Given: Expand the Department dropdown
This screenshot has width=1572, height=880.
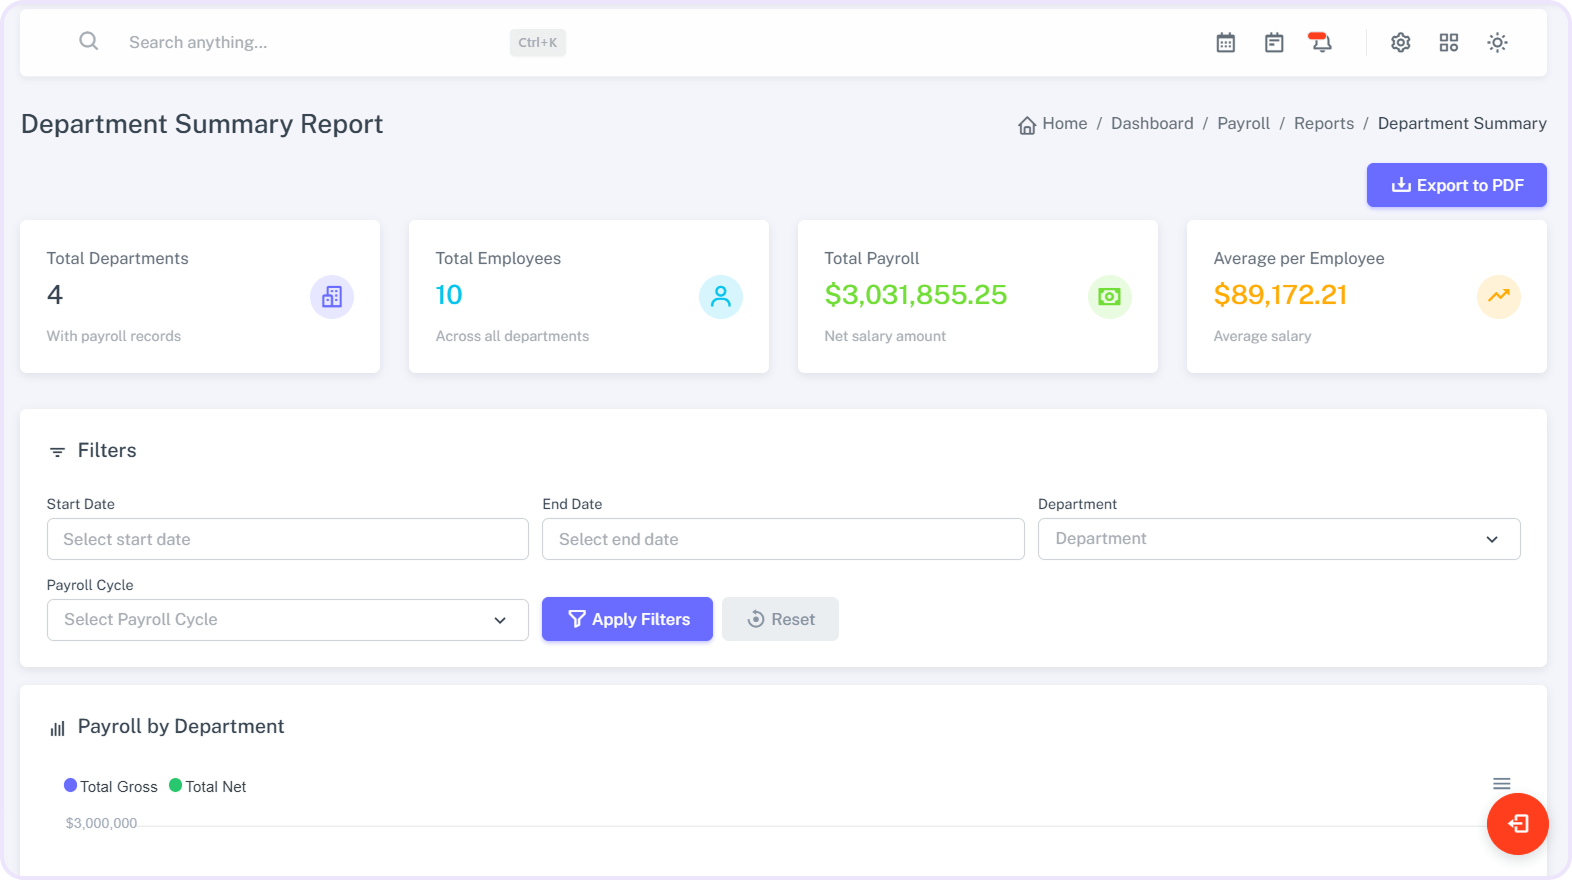Looking at the screenshot, I should click(x=1278, y=539).
